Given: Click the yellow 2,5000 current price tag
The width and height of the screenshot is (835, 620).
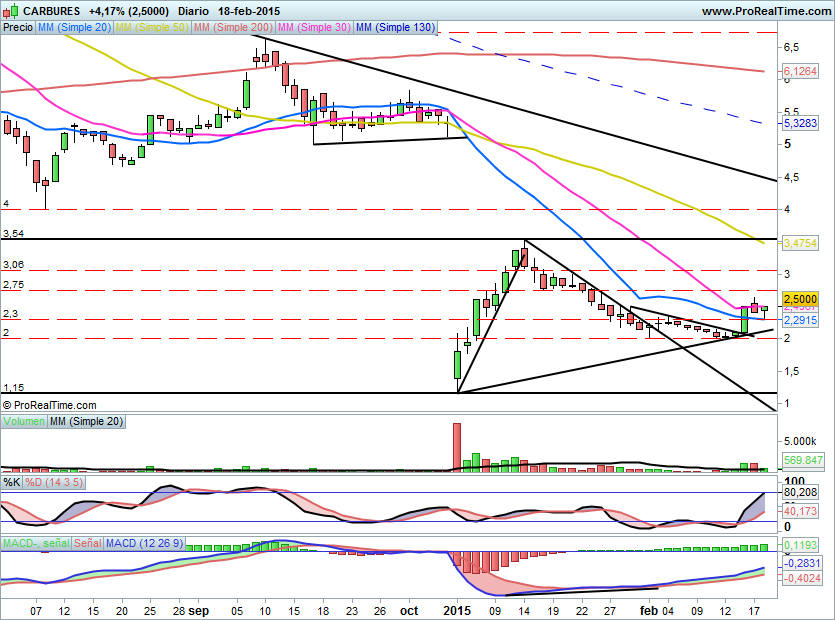Looking at the screenshot, I should [800, 299].
